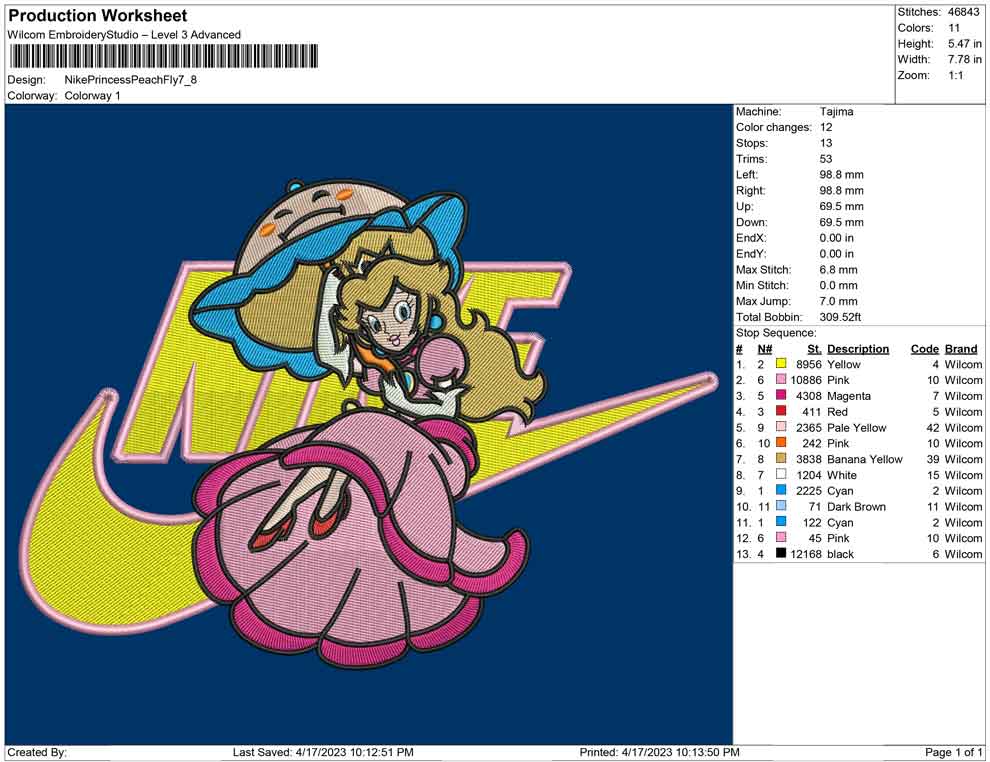Click the Machine value 'Tajima'
990x762 pixels.
pyautogui.click(x=837, y=111)
